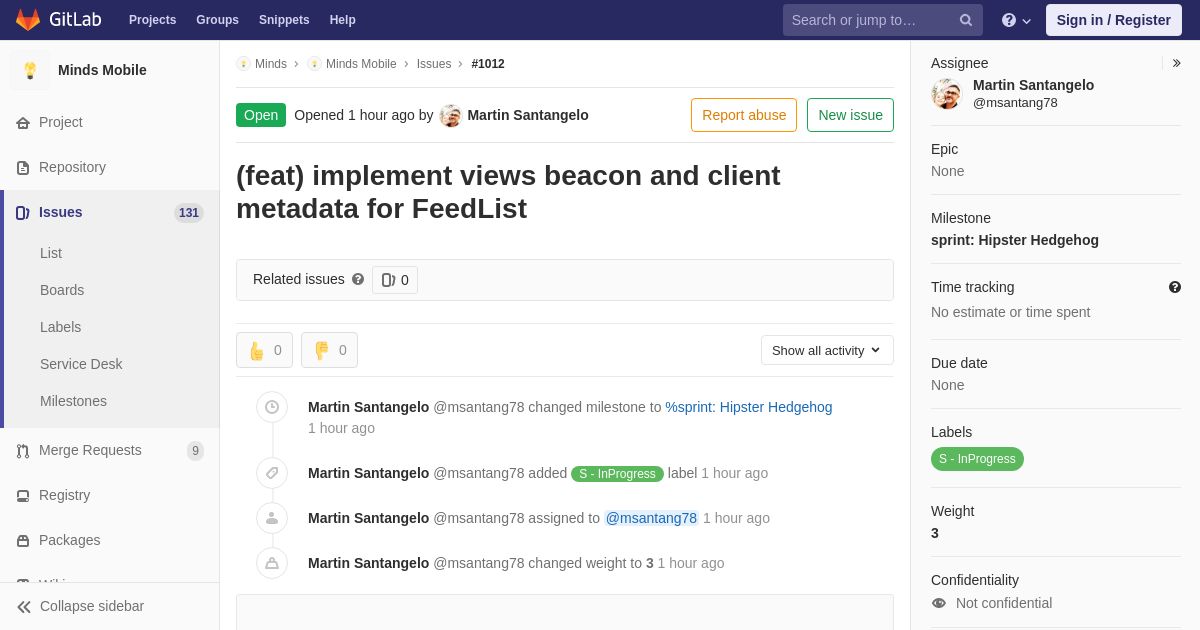Click #1012 breadcrumb link
Viewport: 1200px width, 630px height.
coord(488,64)
